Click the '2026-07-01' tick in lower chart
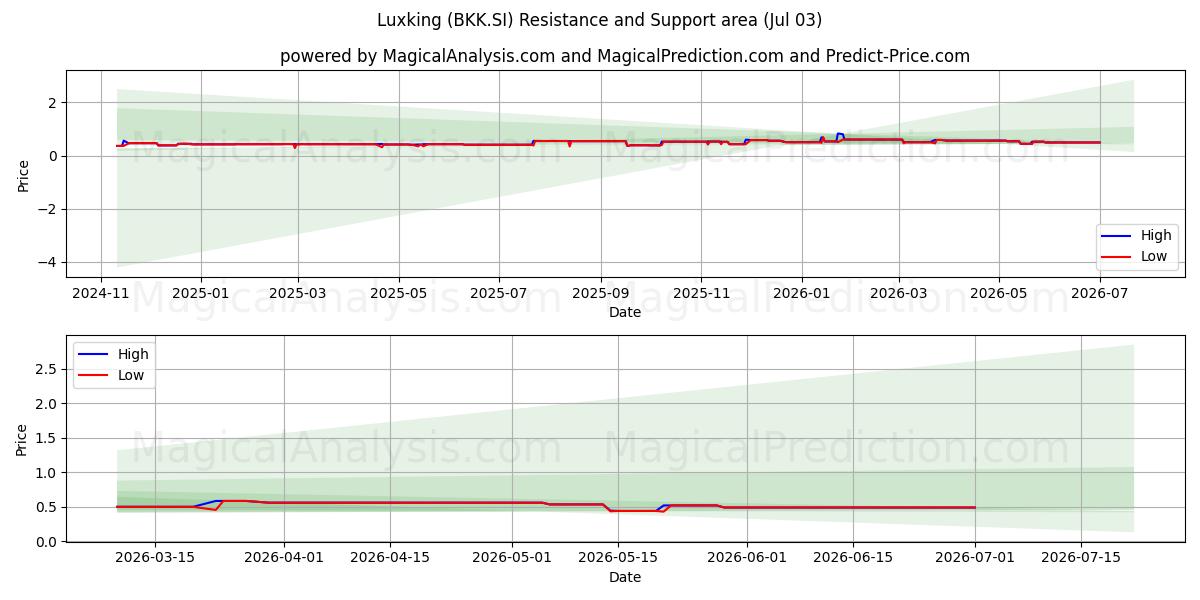1200x600 pixels. tap(975, 559)
